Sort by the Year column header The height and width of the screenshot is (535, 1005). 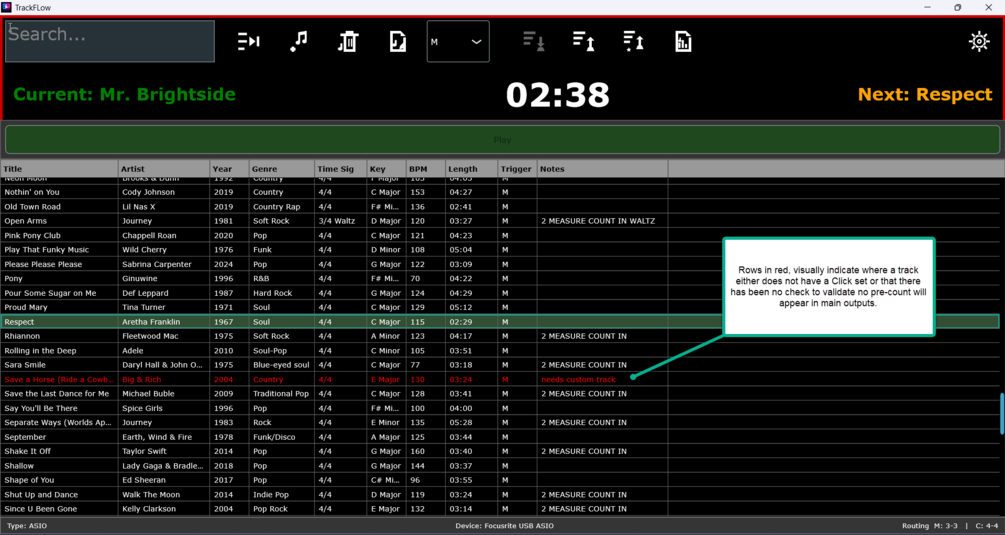[x=229, y=169]
